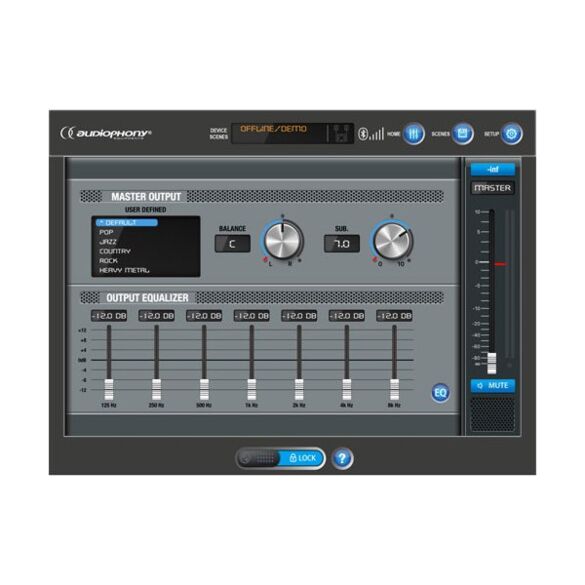Click the Output Equalizer heading
Viewport: 585px width, 585px height.
point(147,298)
